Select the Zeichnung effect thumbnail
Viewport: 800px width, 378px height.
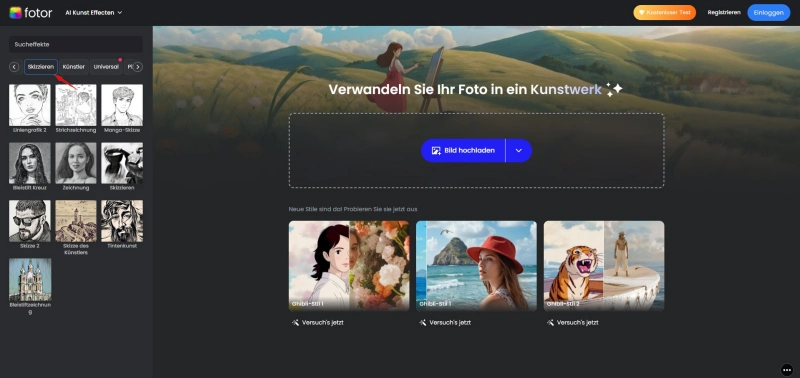tap(76, 163)
